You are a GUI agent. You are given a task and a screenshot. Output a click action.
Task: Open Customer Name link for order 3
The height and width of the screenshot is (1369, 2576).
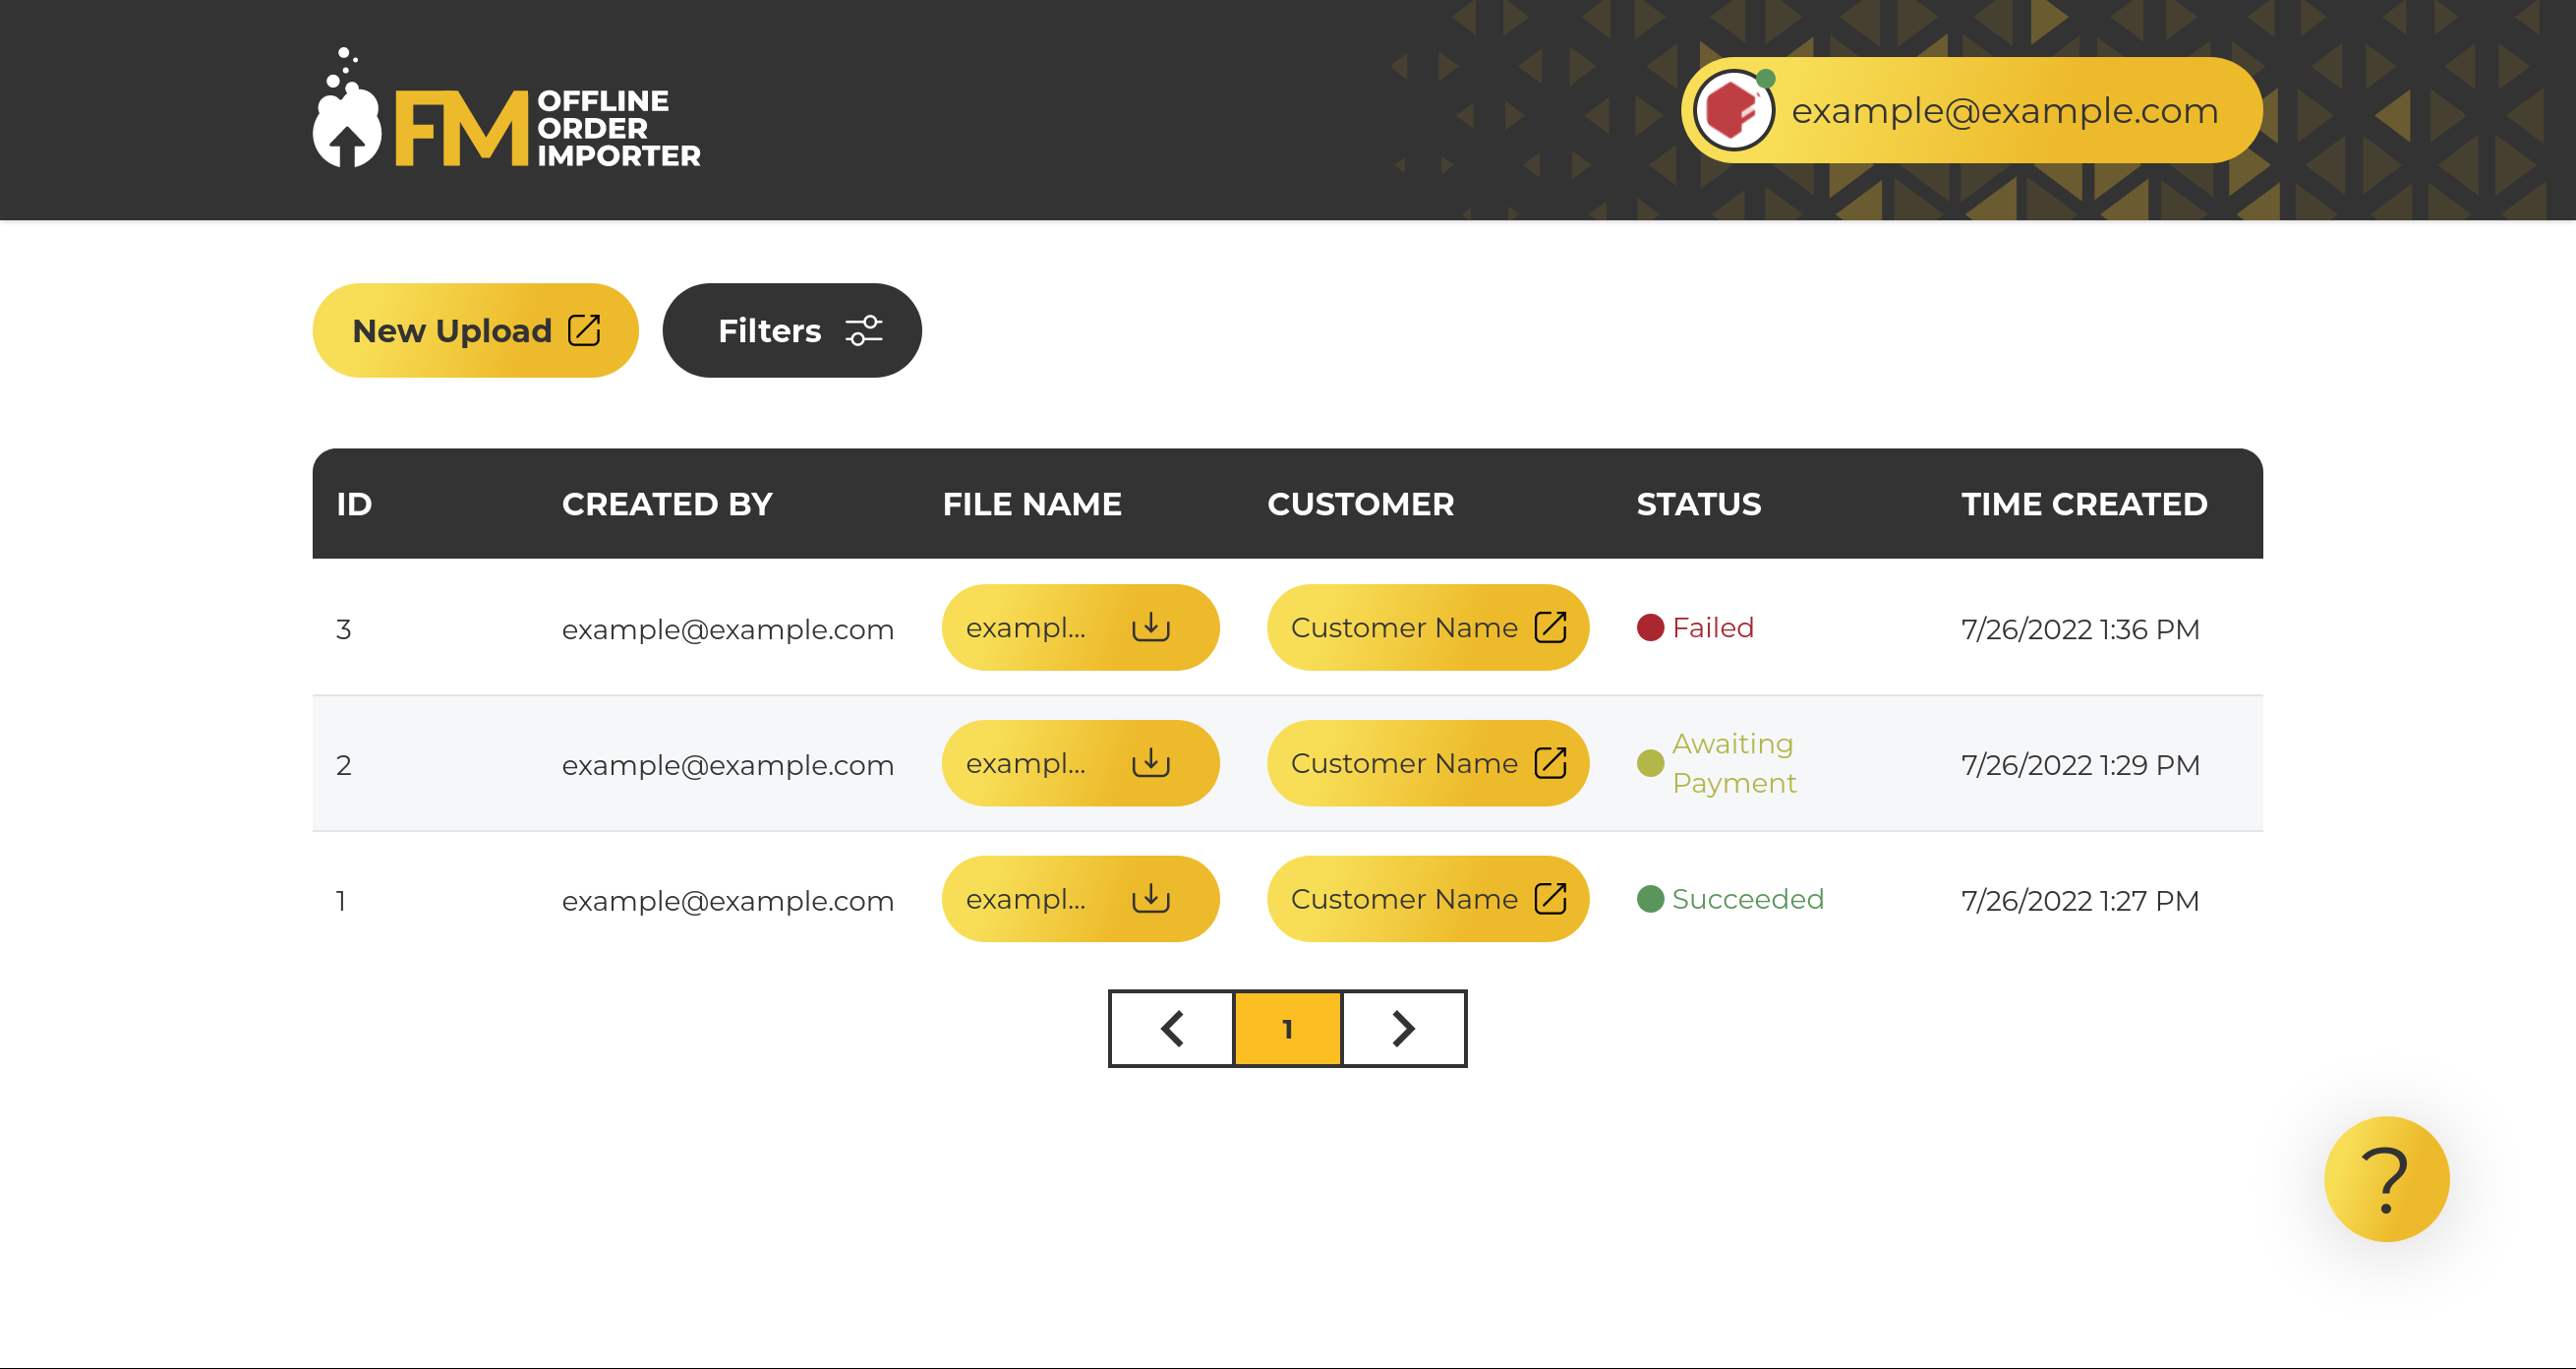tap(1428, 628)
